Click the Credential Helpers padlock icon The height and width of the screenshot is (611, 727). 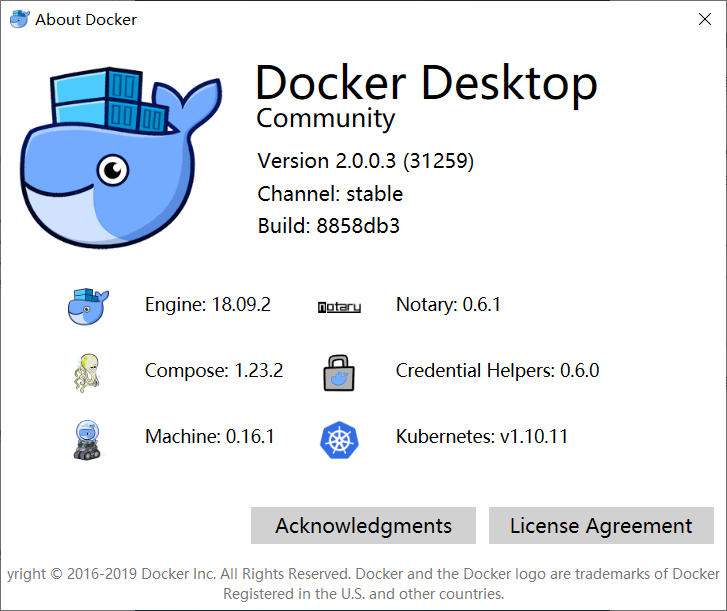tap(339, 373)
